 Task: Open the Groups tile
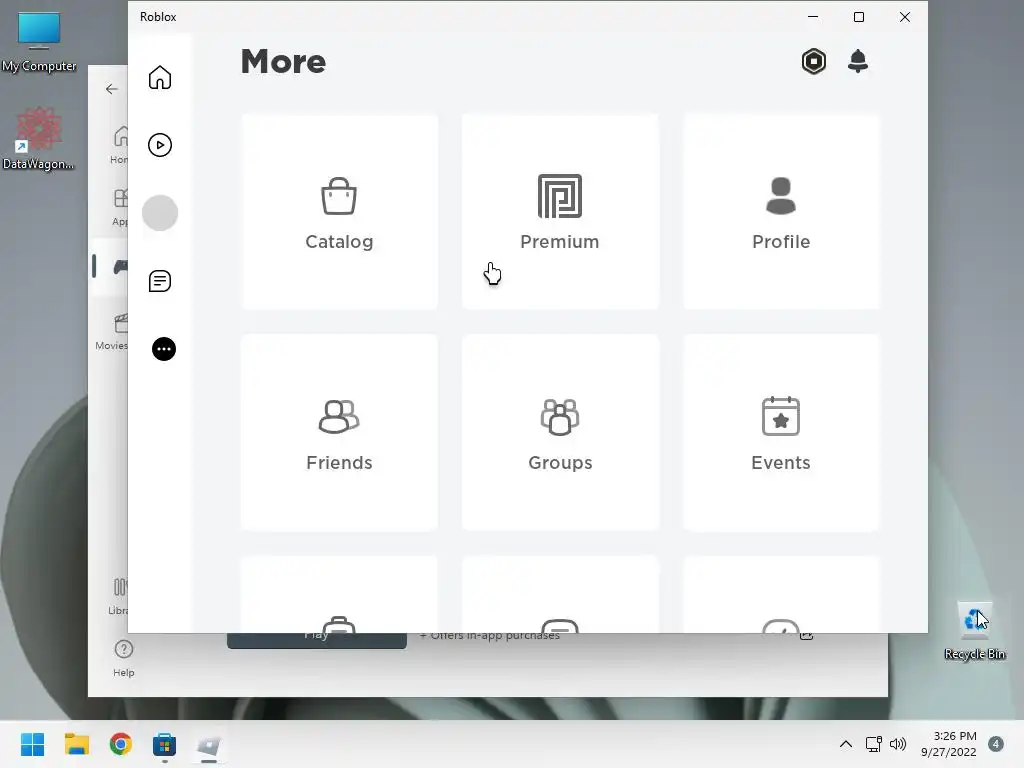(x=560, y=432)
